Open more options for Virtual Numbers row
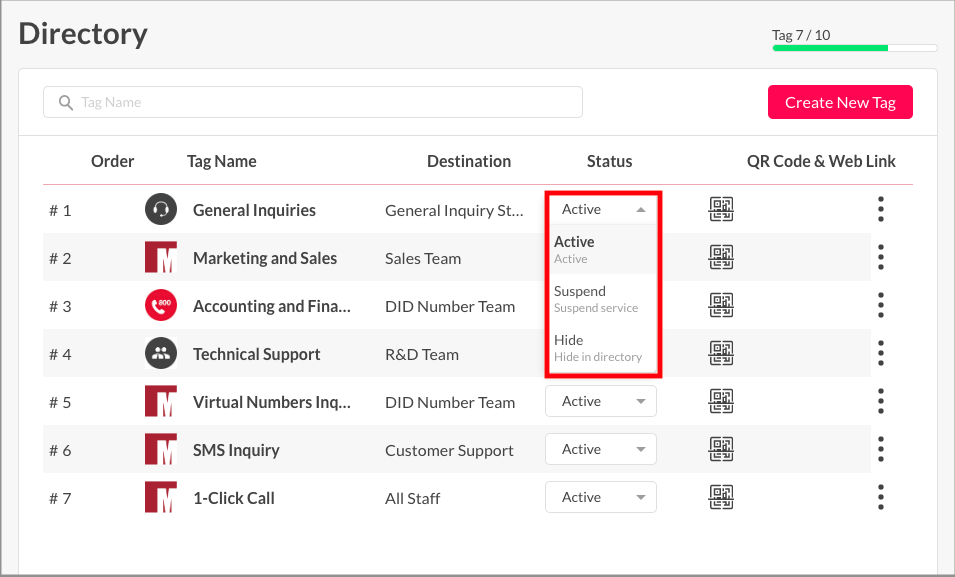The width and height of the screenshot is (955, 577). 881,401
